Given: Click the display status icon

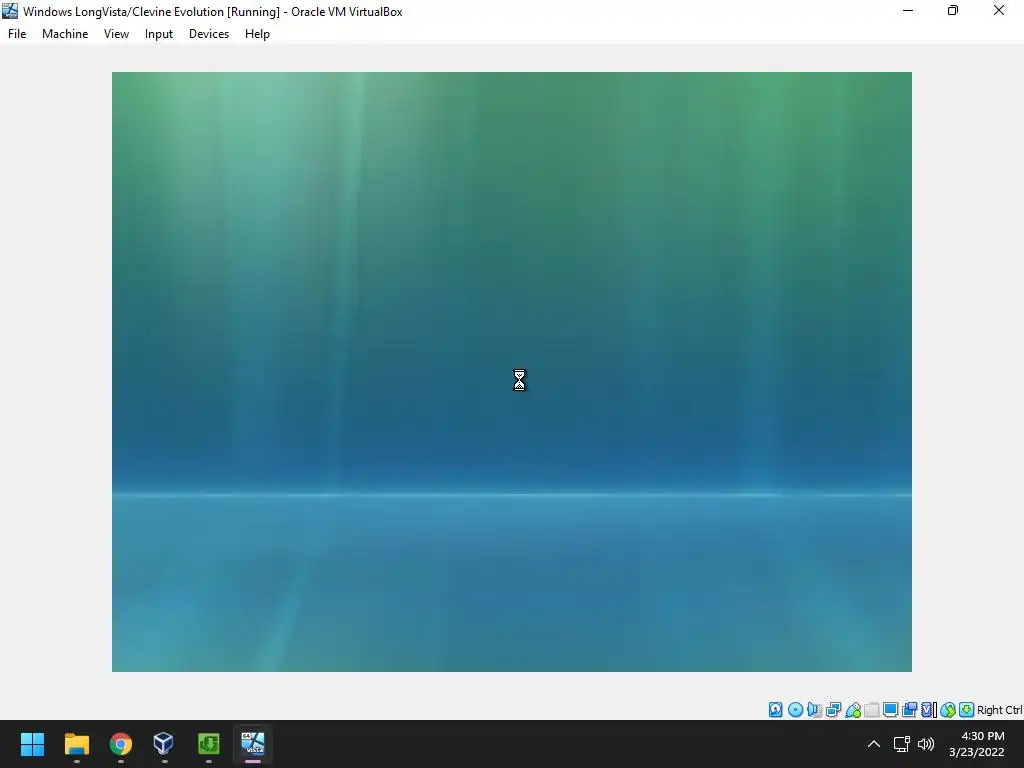Looking at the screenshot, I should 890,710.
